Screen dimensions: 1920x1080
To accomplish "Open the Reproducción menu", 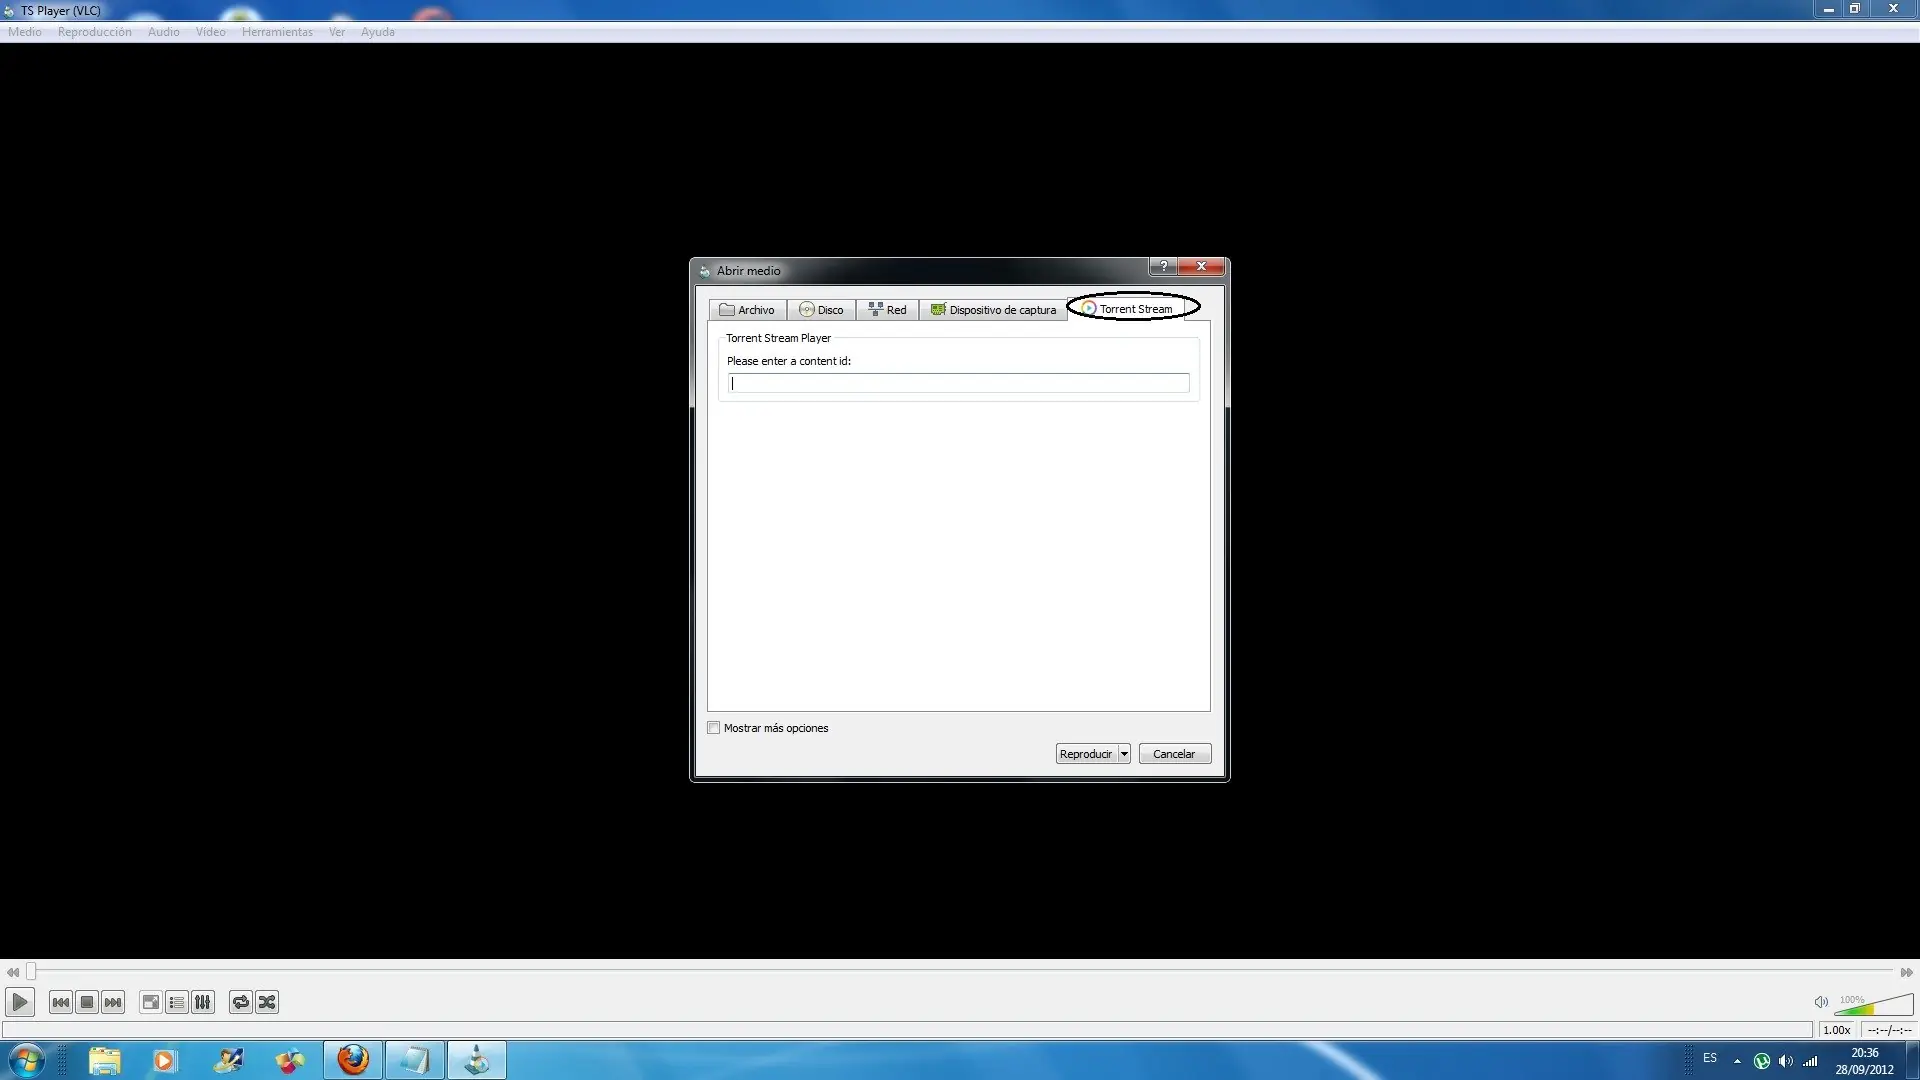I will pyautogui.click(x=95, y=32).
